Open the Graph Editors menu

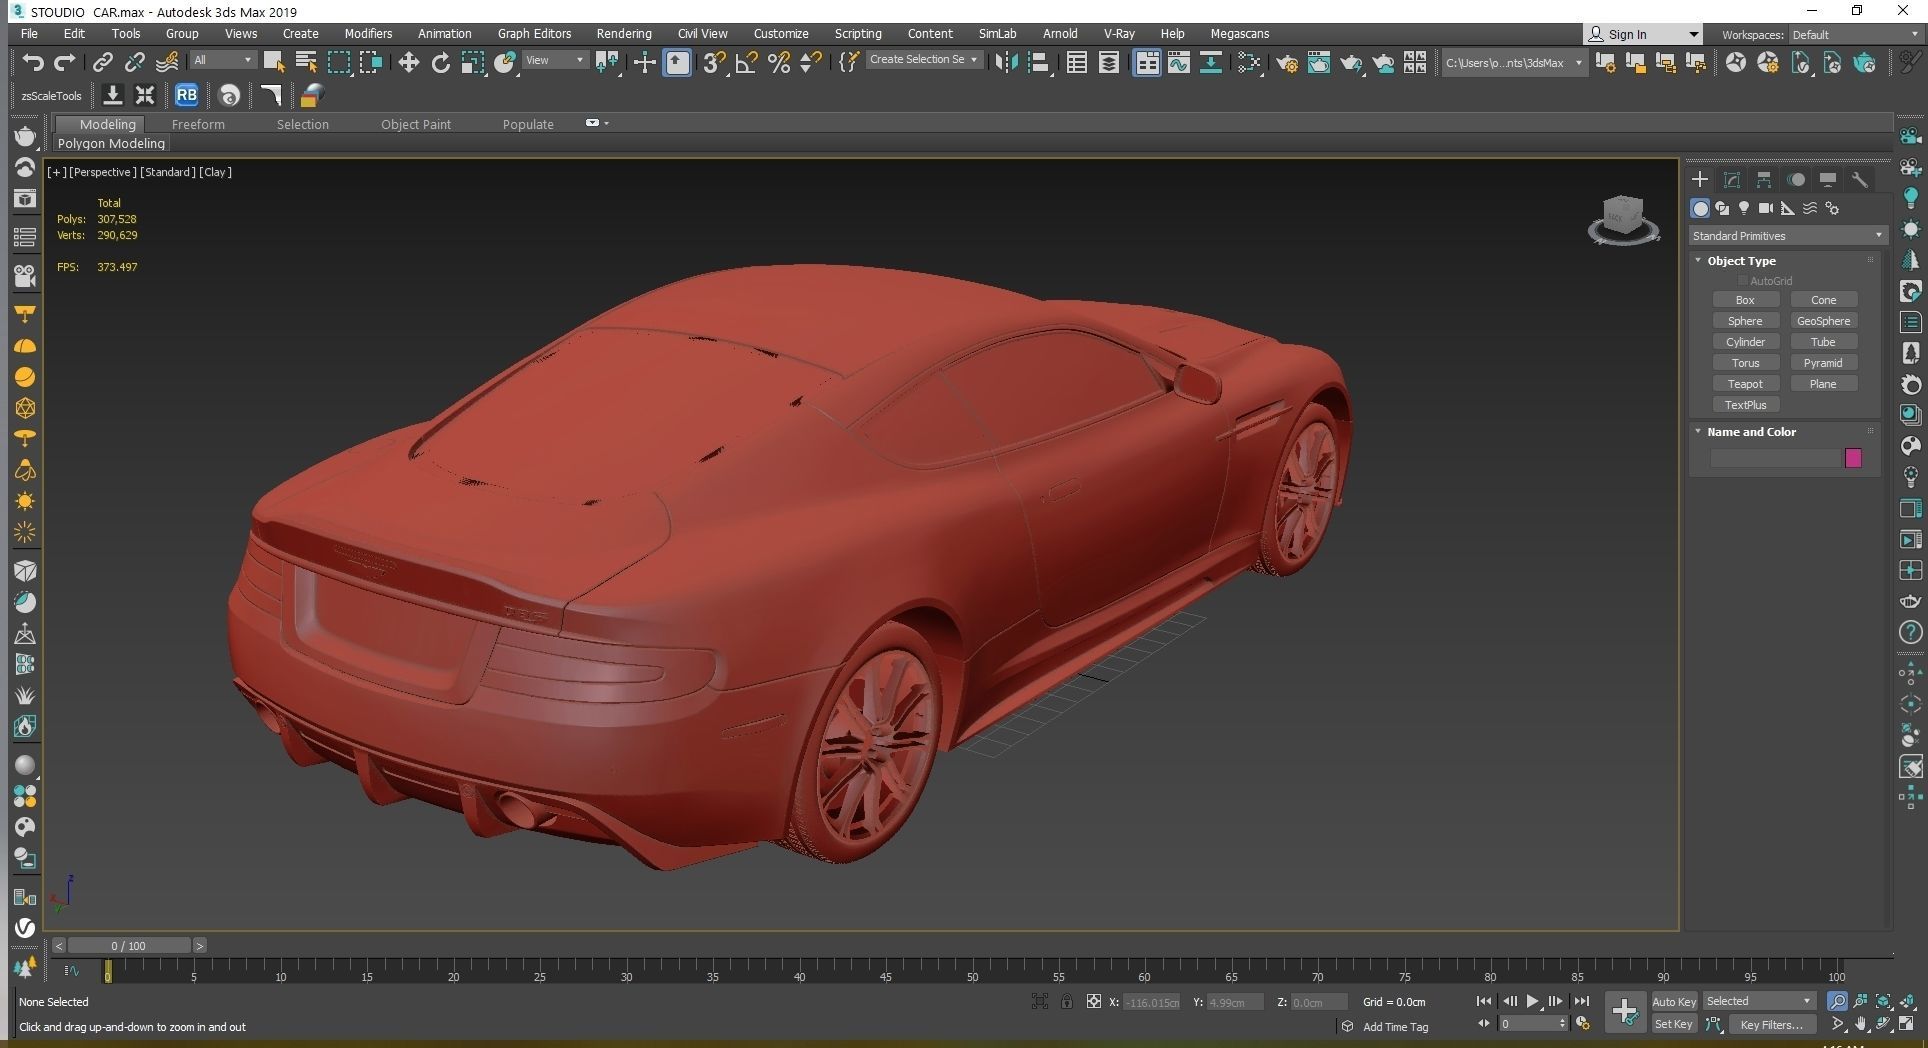click(x=534, y=34)
